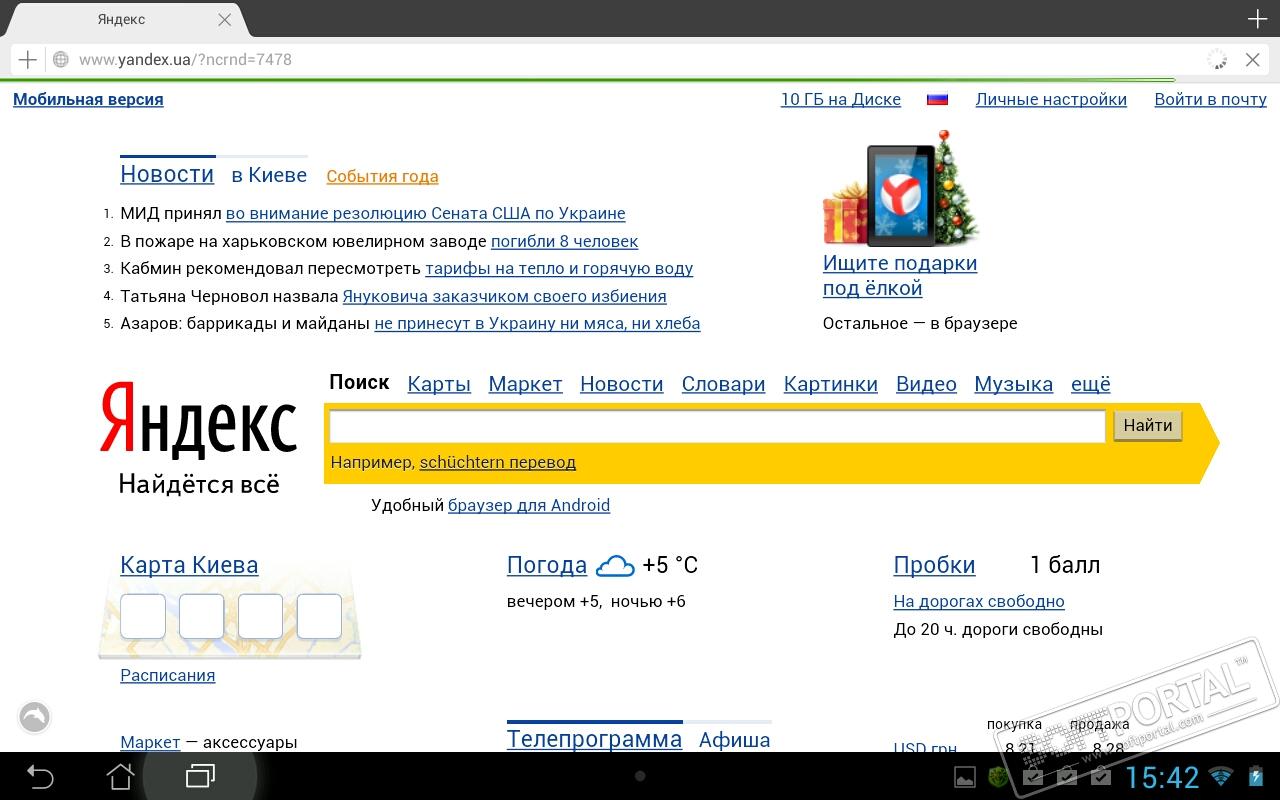Image resolution: width=1280 pixels, height=800 pixels.
Task: Tap the picture notification icon in the status bar
Action: click(964, 777)
